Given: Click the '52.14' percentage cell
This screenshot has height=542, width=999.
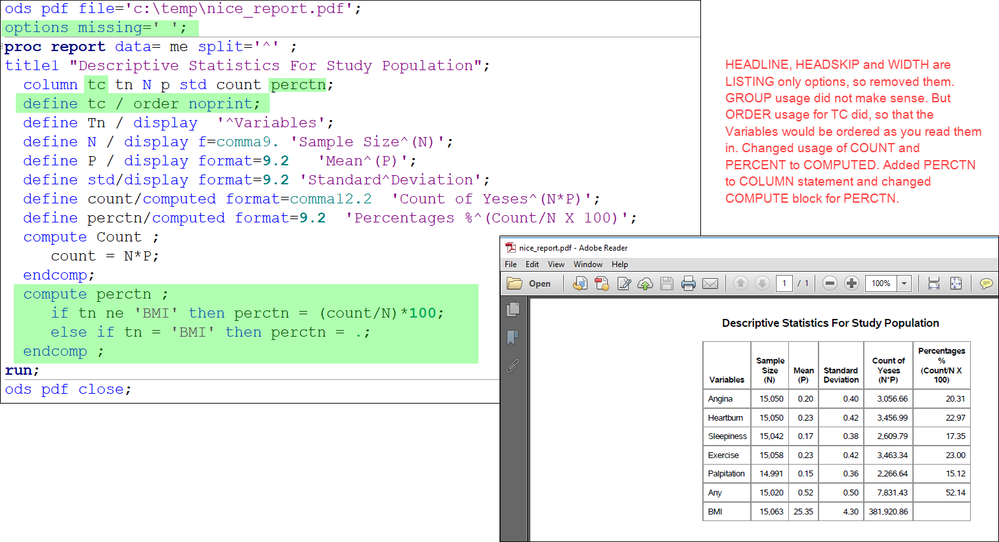Looking at the screenshot, I should point(942,492).
